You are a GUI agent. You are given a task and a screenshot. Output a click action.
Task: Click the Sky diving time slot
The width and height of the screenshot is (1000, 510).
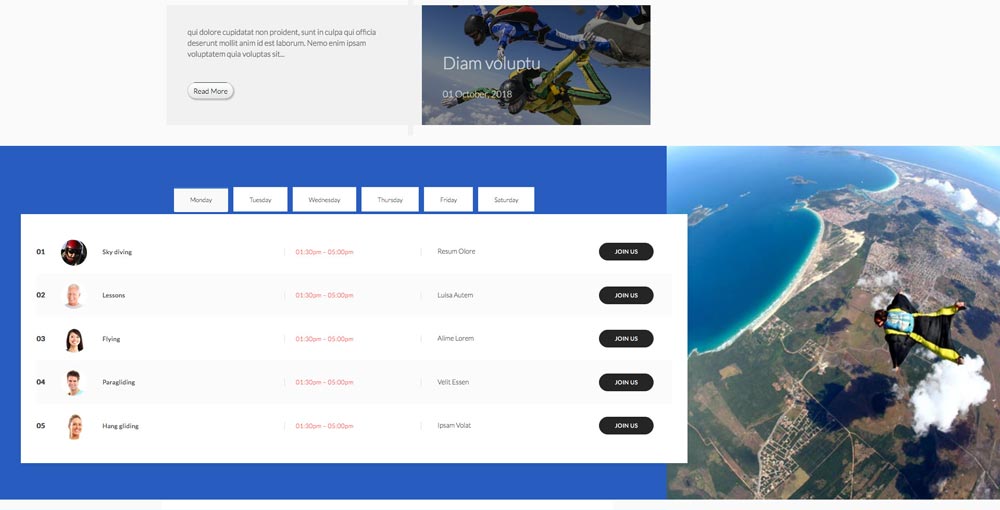click(x=324, y=252)
